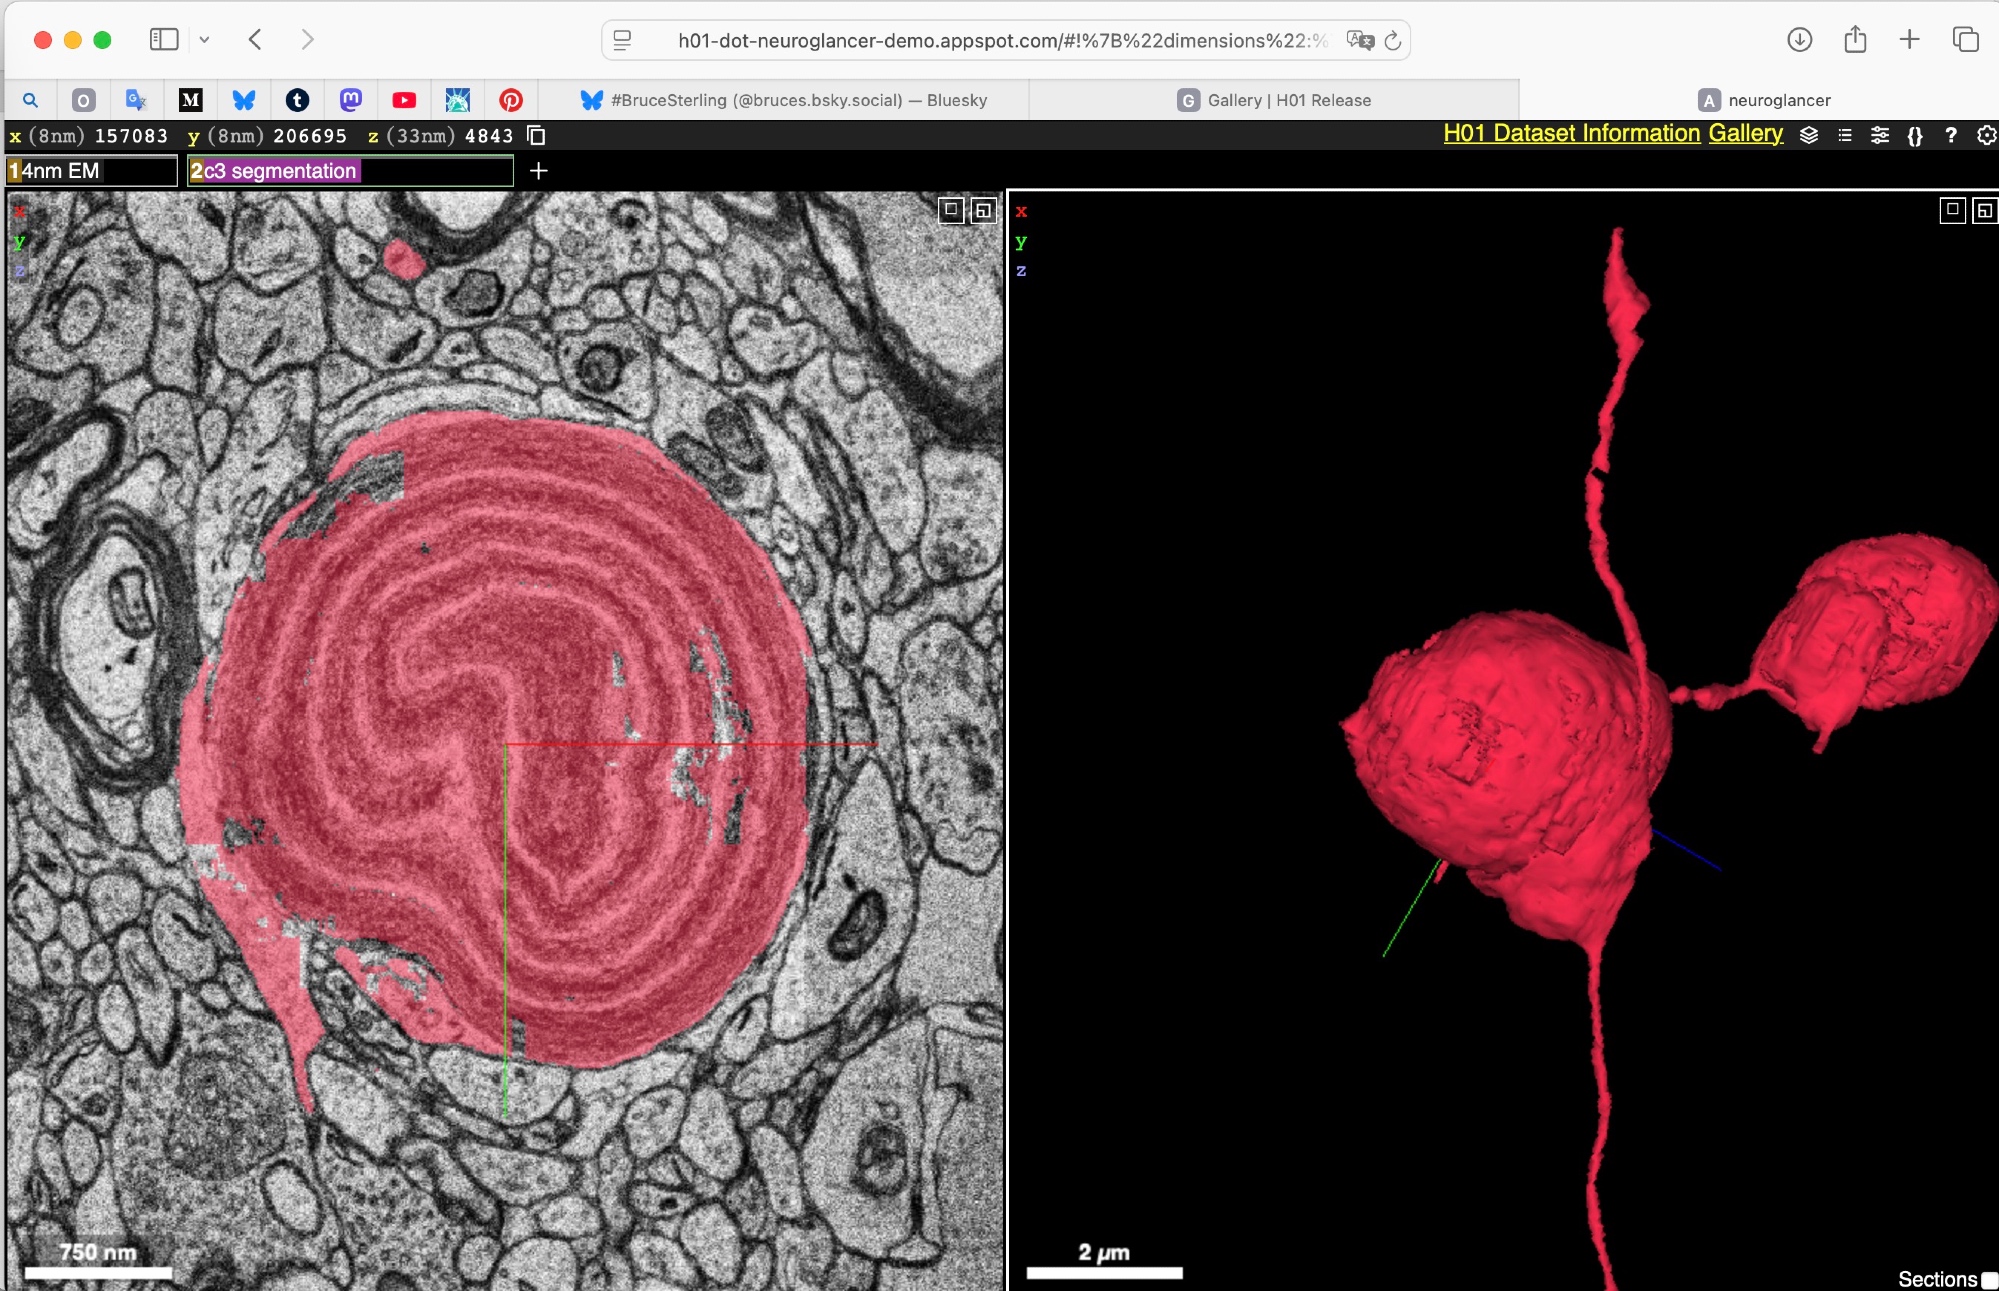Open the layer list panel icon
This screenshot has width=1999, height=1291.
pos(1808,135)
